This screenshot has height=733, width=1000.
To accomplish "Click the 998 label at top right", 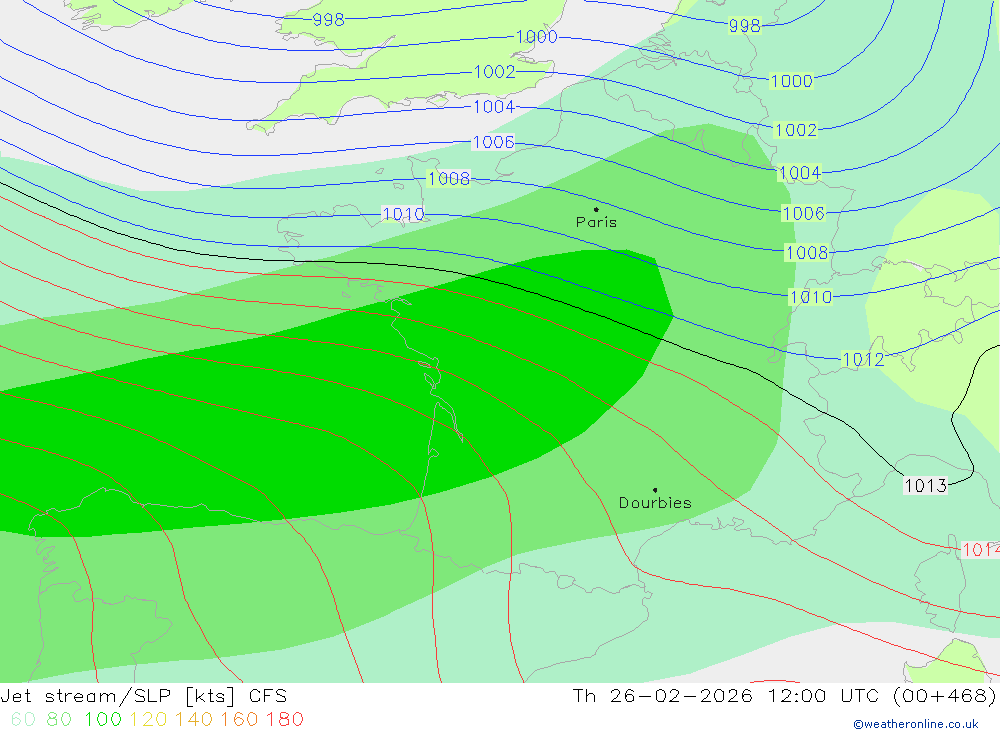I will 745,26.
